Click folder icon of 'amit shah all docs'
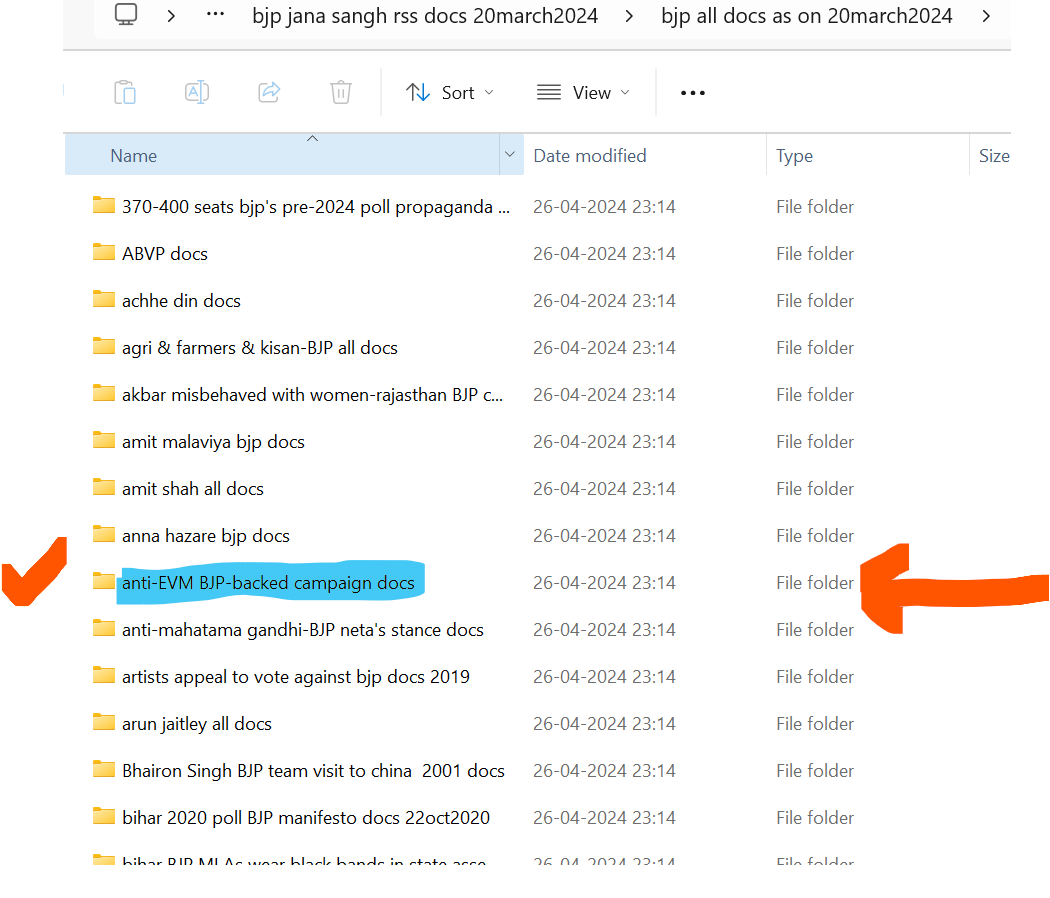 [x=104, y=487]
